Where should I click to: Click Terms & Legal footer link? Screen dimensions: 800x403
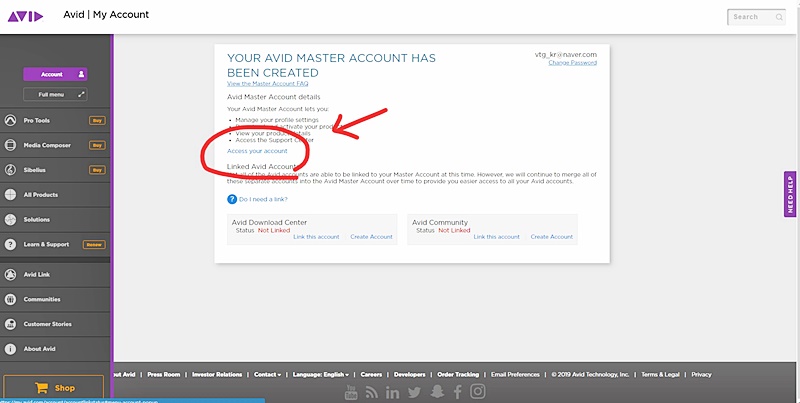pos(660,374)
